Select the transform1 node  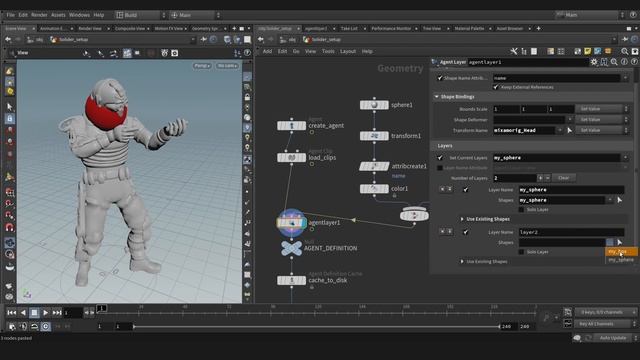[x=374, y=136]
